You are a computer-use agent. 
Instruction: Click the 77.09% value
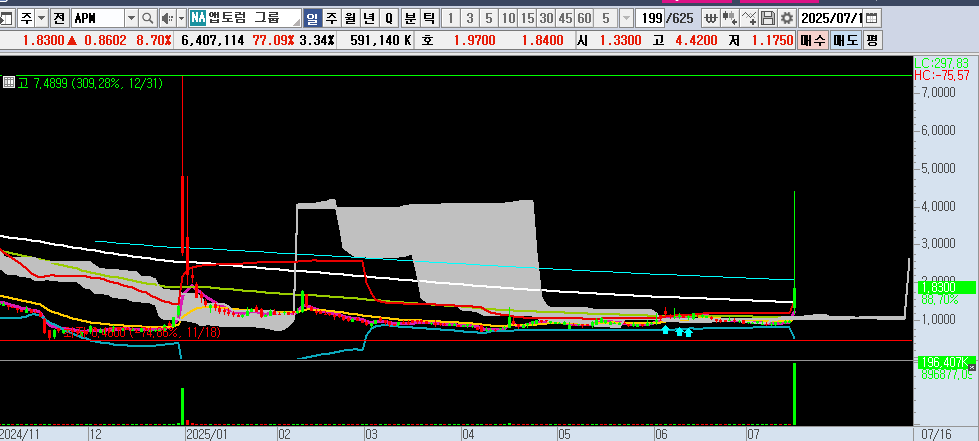pyautogui.click(x=274, y=41)
